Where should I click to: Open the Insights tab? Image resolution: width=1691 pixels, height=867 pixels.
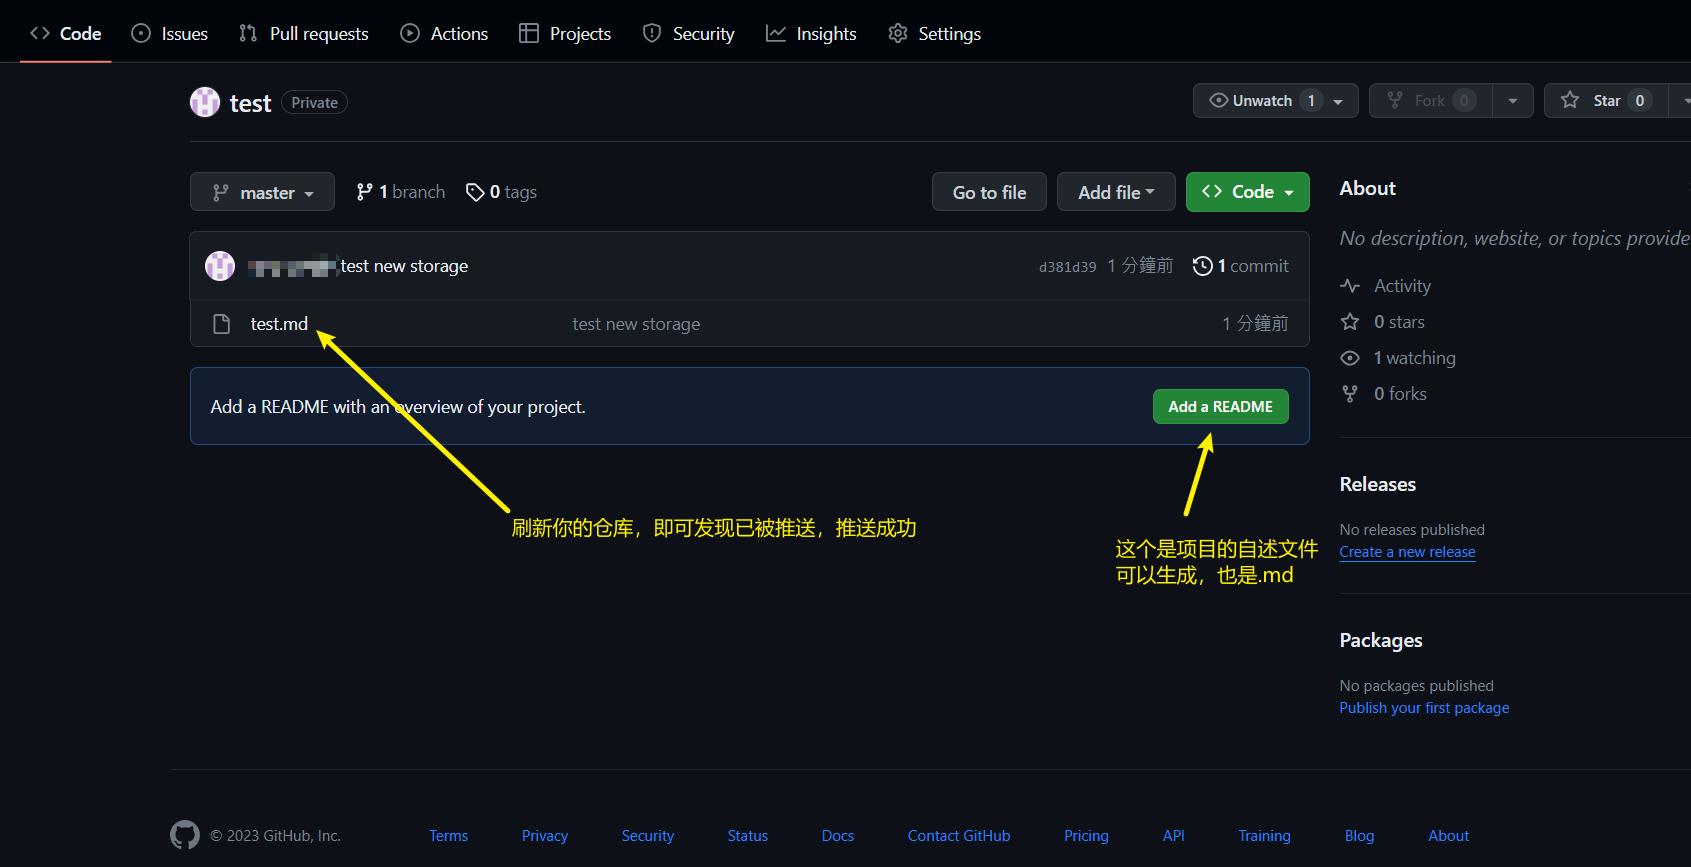[x=811, y=33]
